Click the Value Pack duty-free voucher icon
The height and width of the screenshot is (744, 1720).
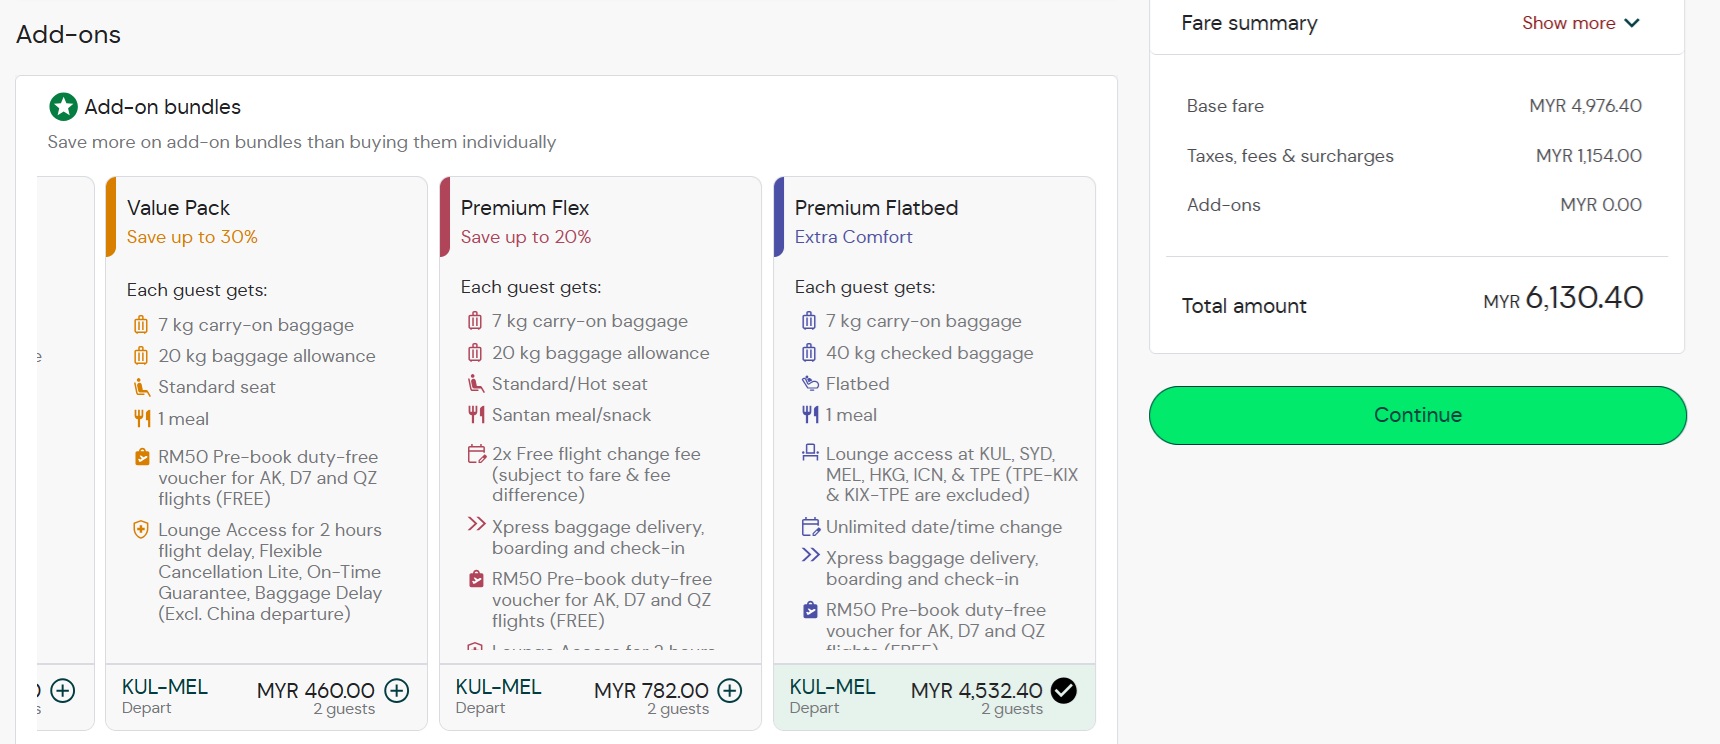coord(142,457)
